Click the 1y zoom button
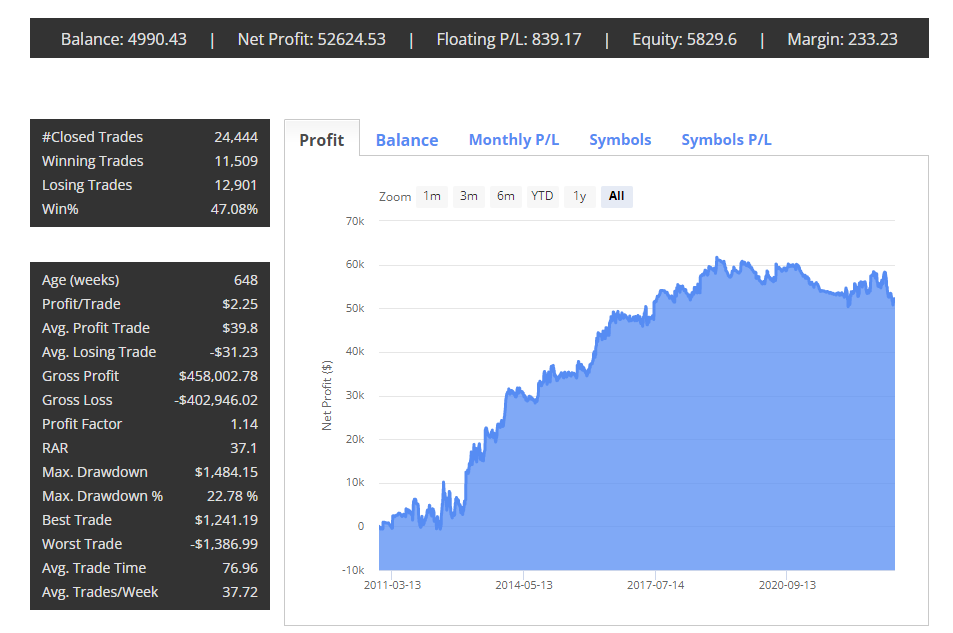 (x=579, y=196)
